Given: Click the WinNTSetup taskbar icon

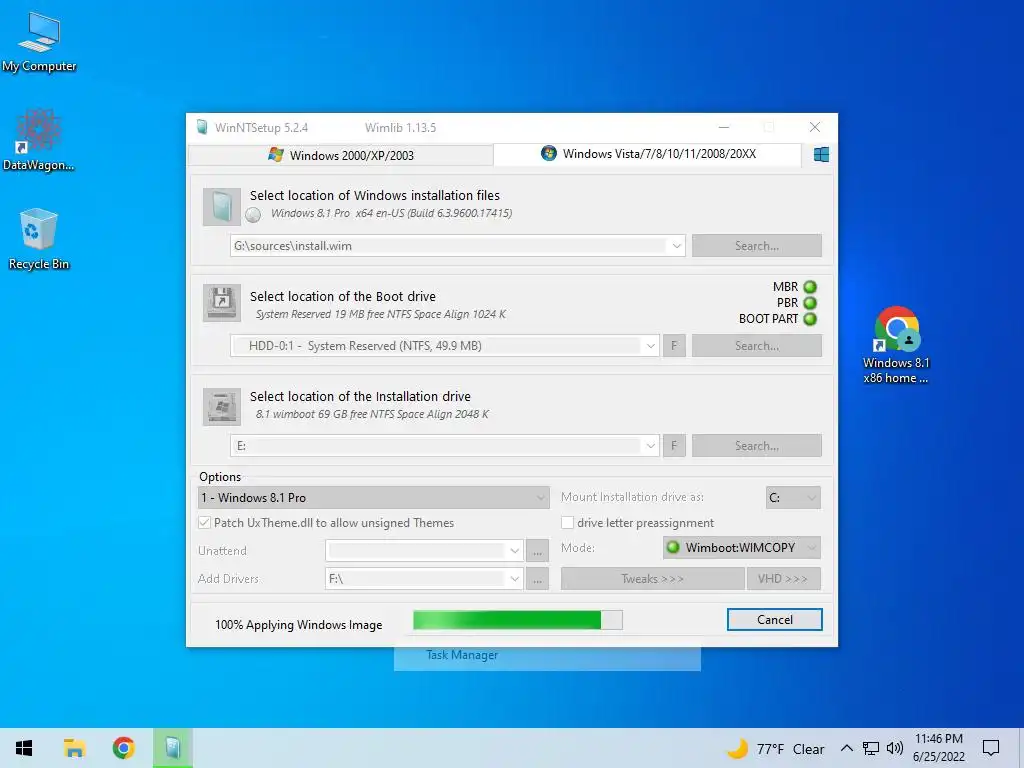Looking at the screenshot, I should (x=172, y=748).
